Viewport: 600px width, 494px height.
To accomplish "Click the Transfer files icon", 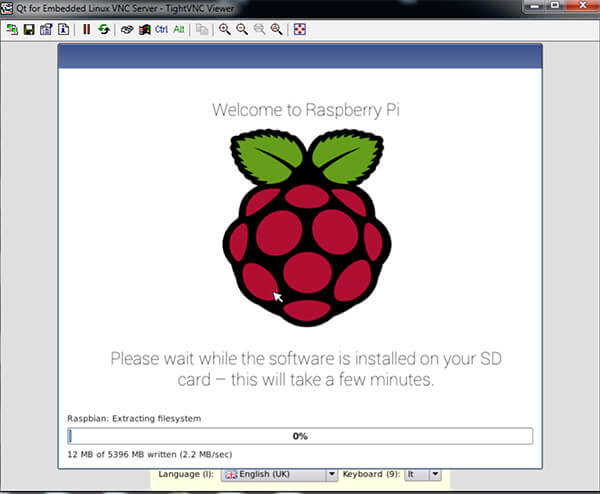I will (x=202, y=29).
